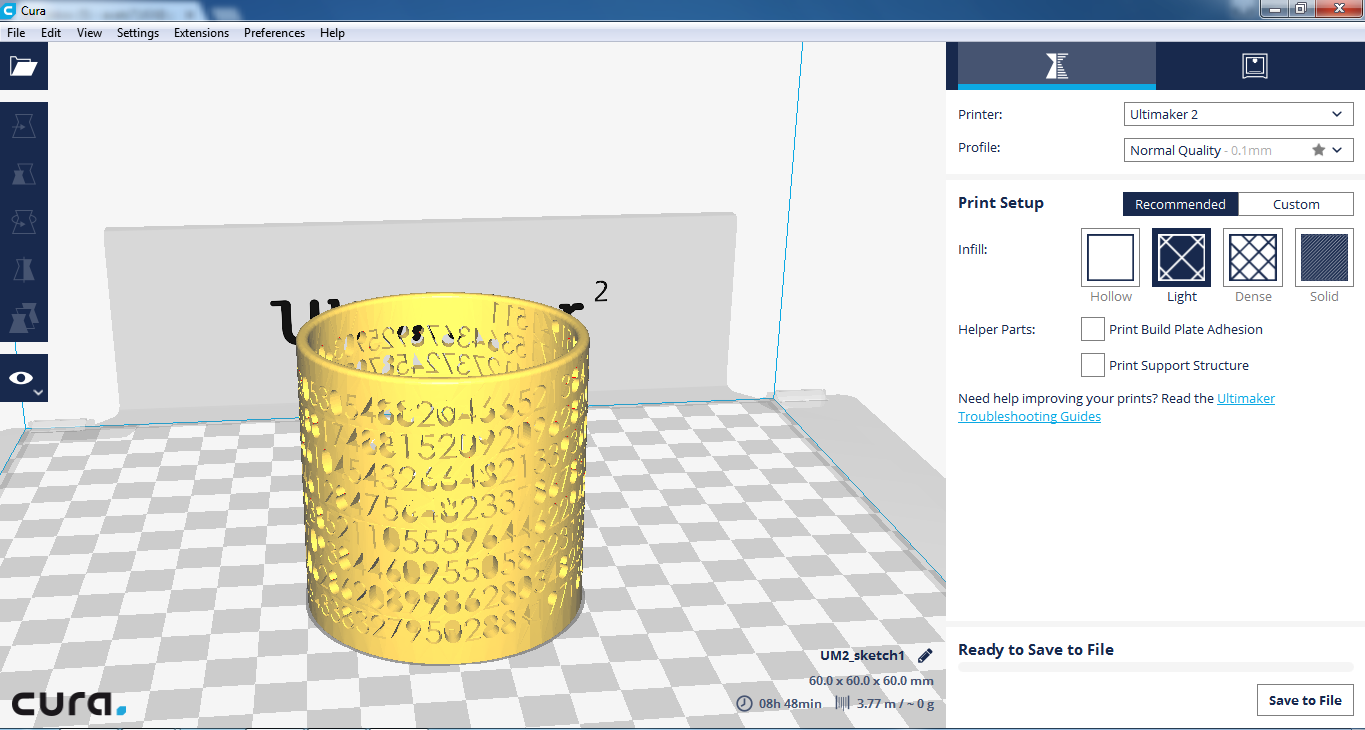
Task: Choose Light infill
Action: click(x=1182, y=257)
